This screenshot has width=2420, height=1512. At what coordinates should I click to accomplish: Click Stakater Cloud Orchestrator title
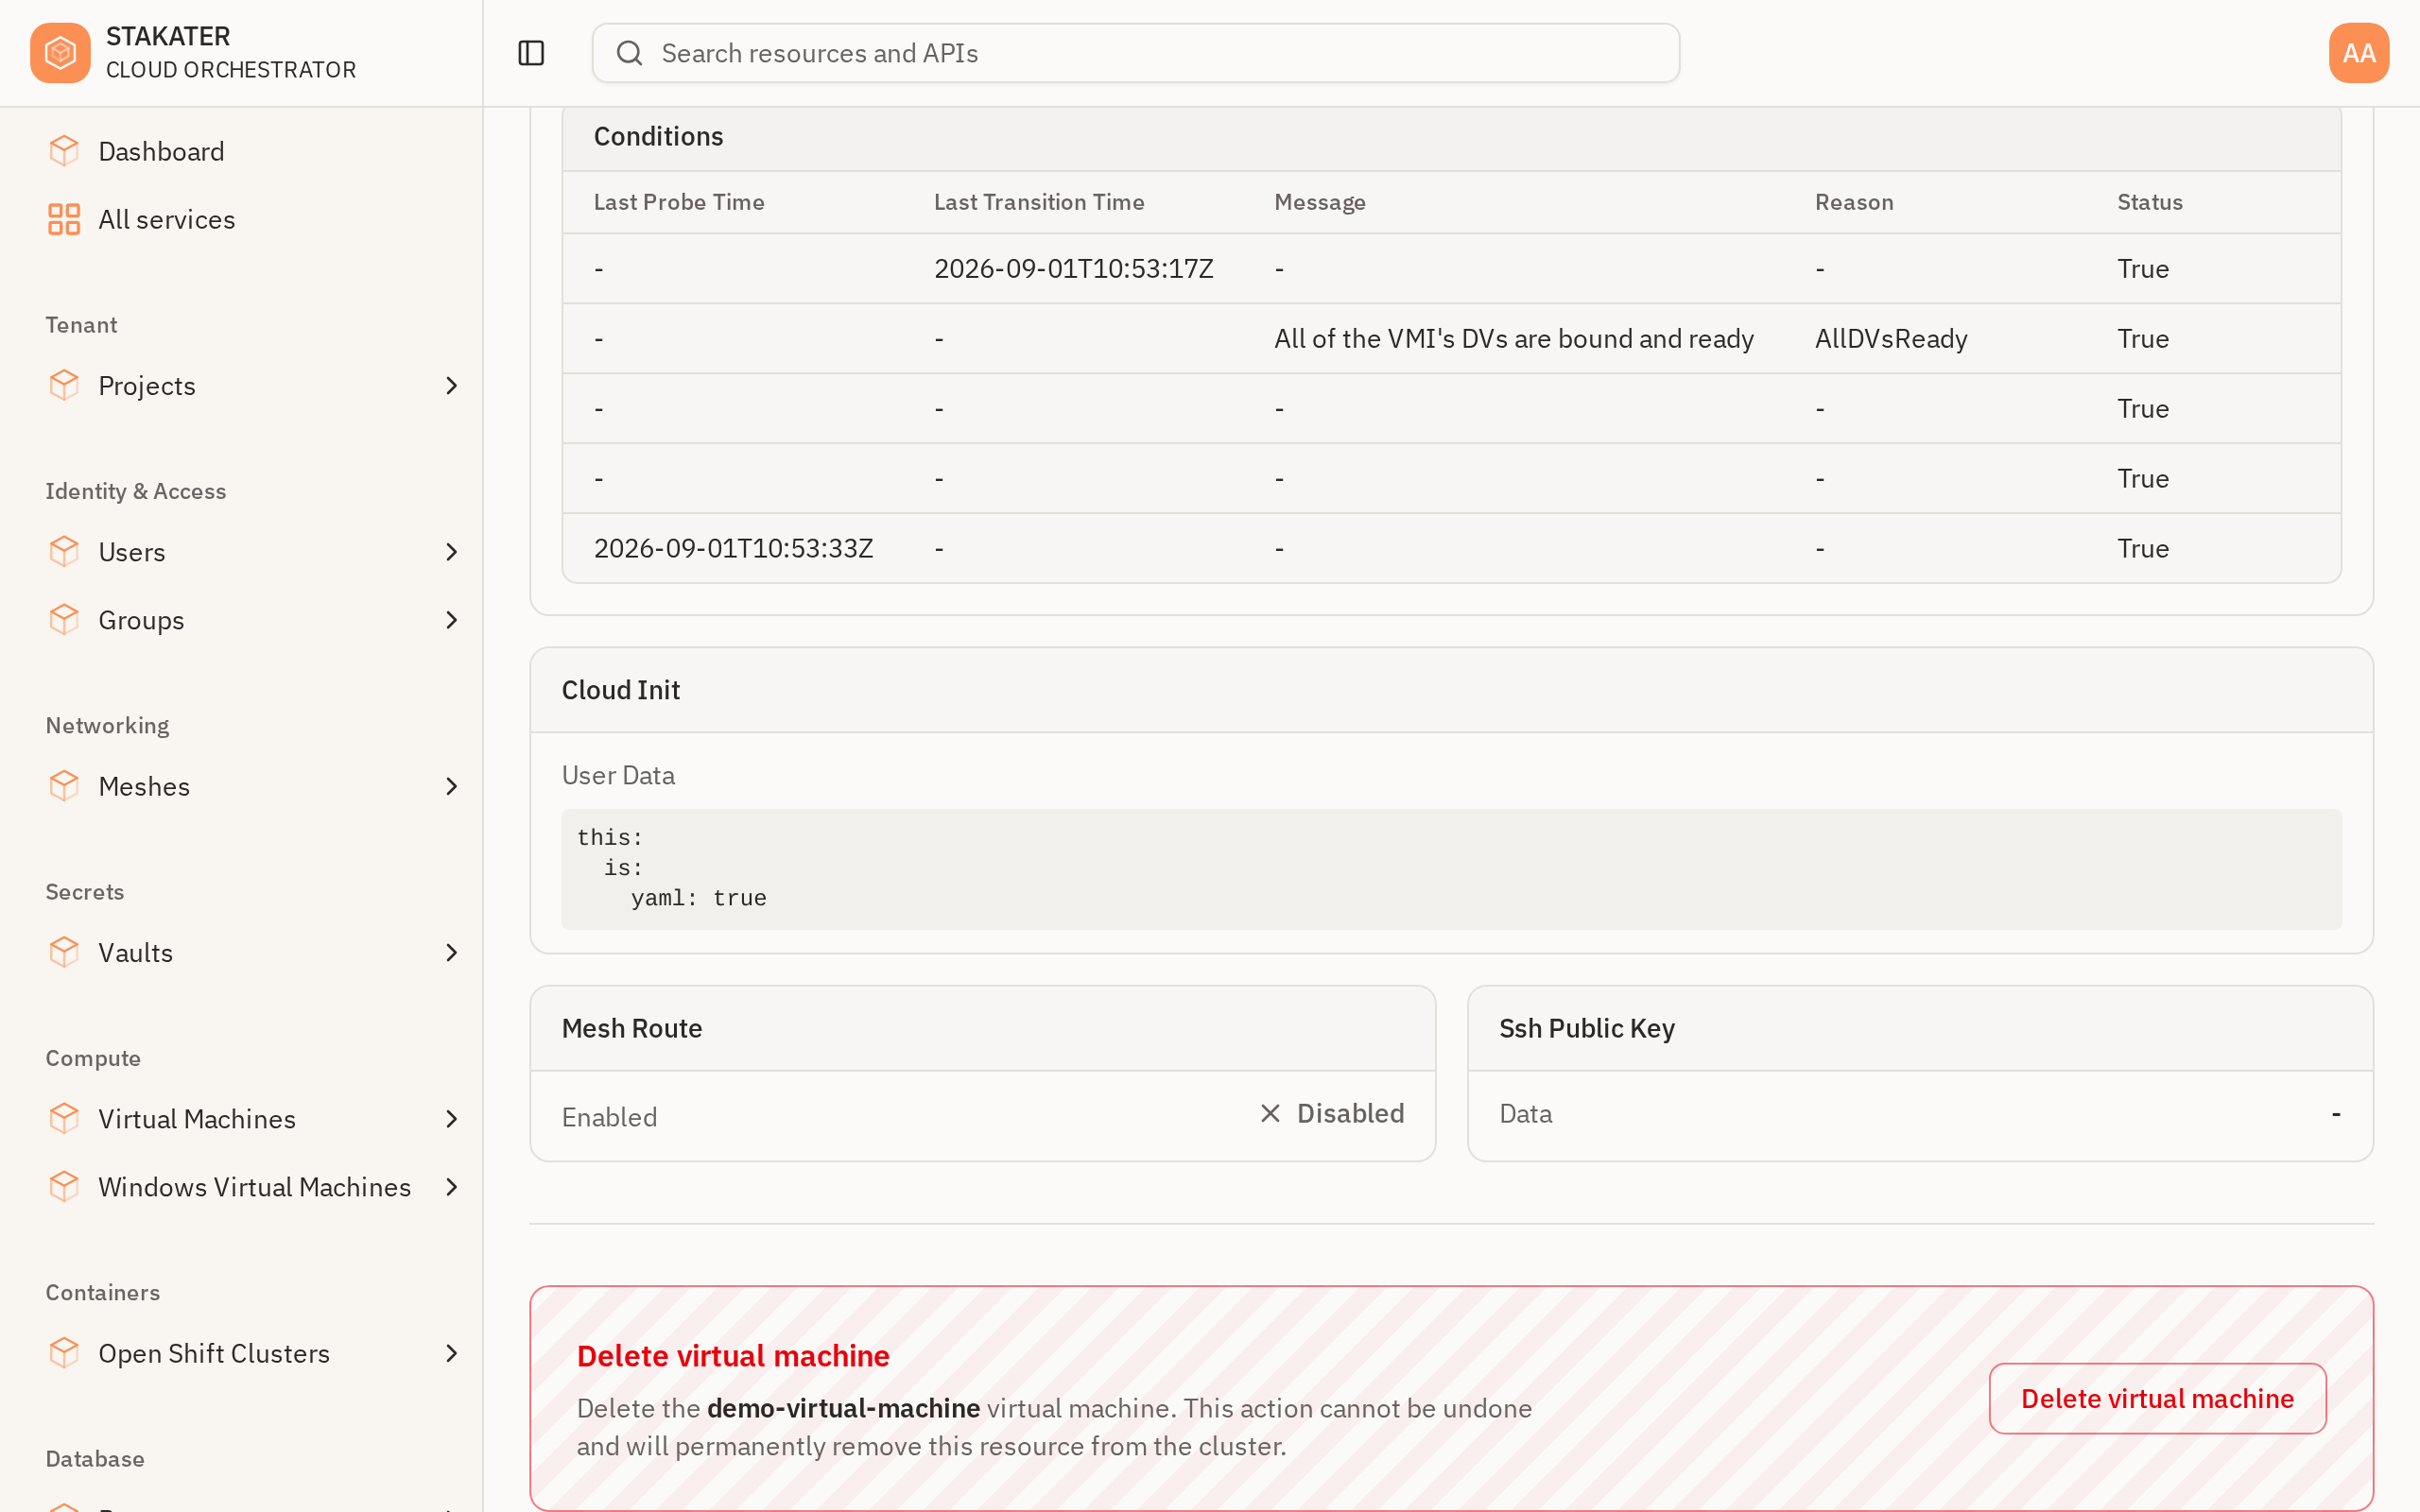(x=231, y=53)
